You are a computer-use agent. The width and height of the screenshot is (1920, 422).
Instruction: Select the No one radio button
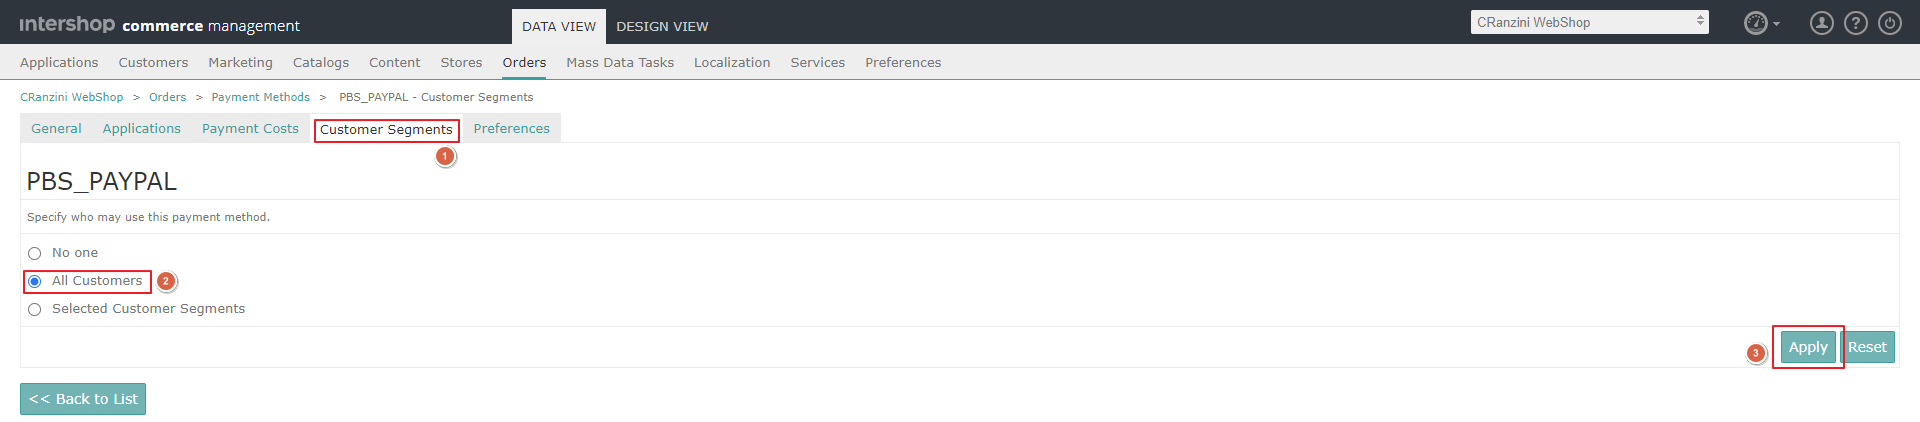click(x=35, y=253)
